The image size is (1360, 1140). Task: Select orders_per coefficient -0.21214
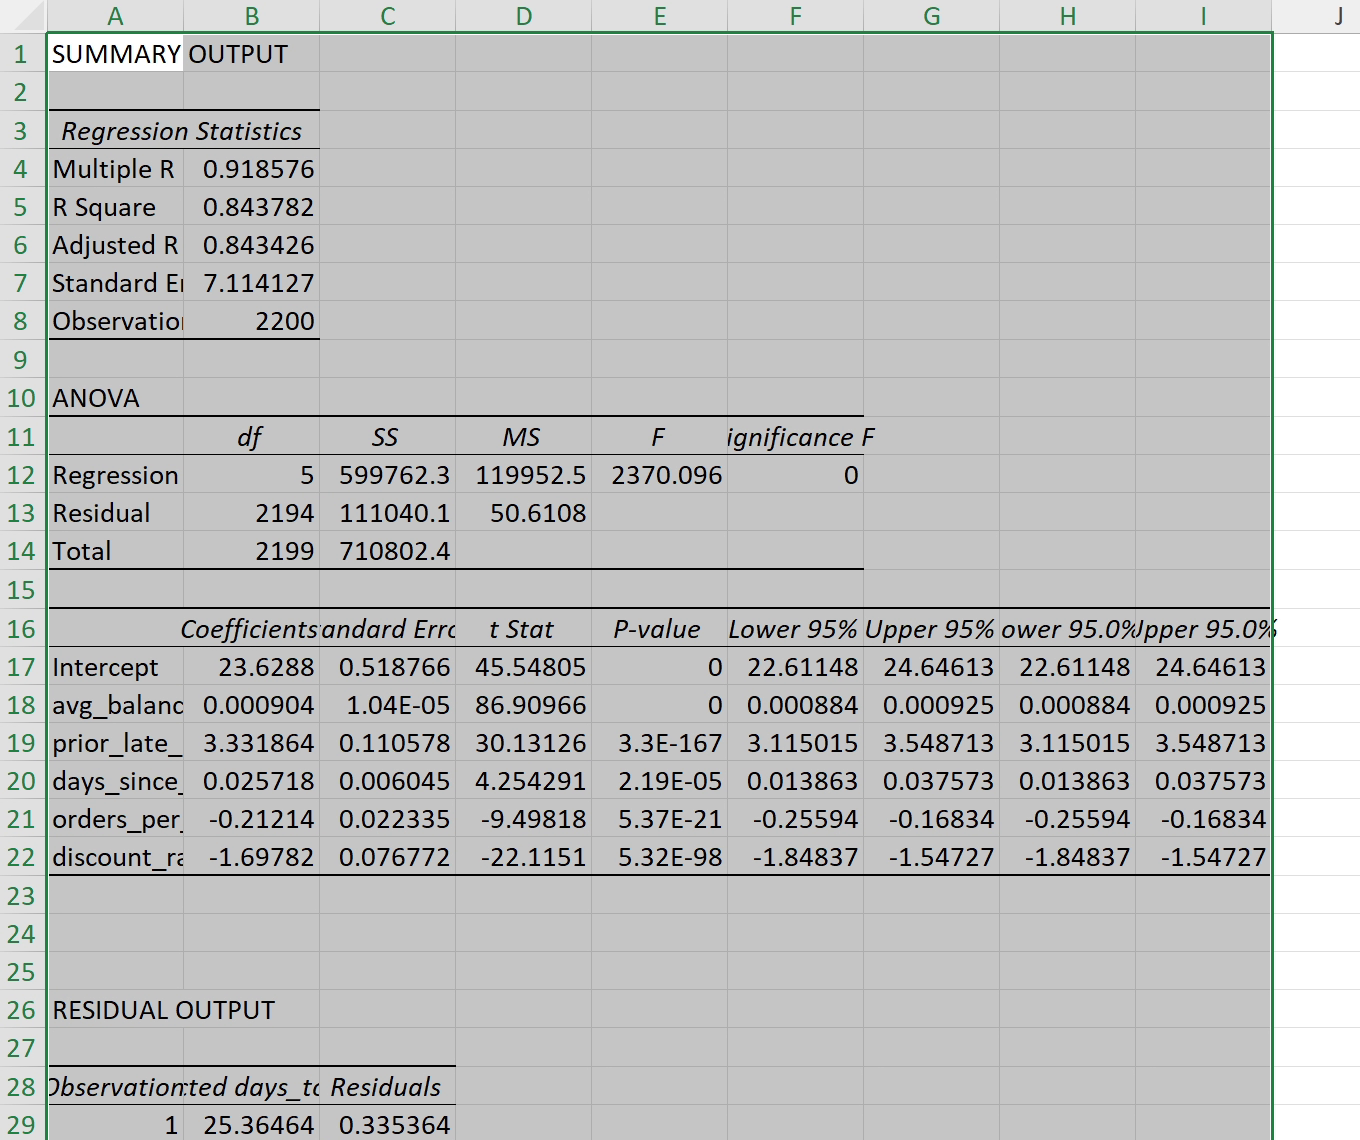(251, 819)
